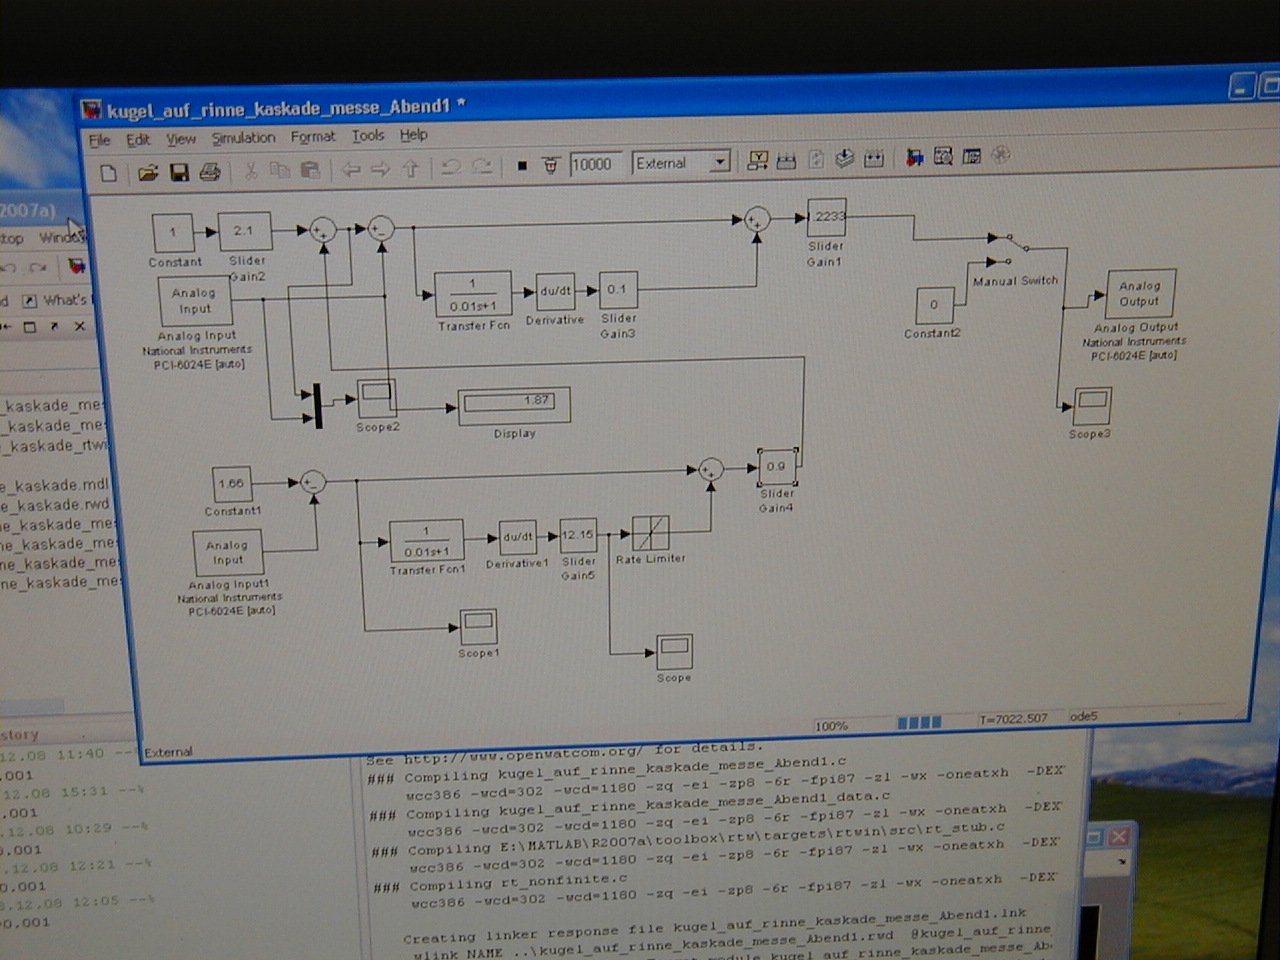Click the Undo arrow icon

[450, 168]
